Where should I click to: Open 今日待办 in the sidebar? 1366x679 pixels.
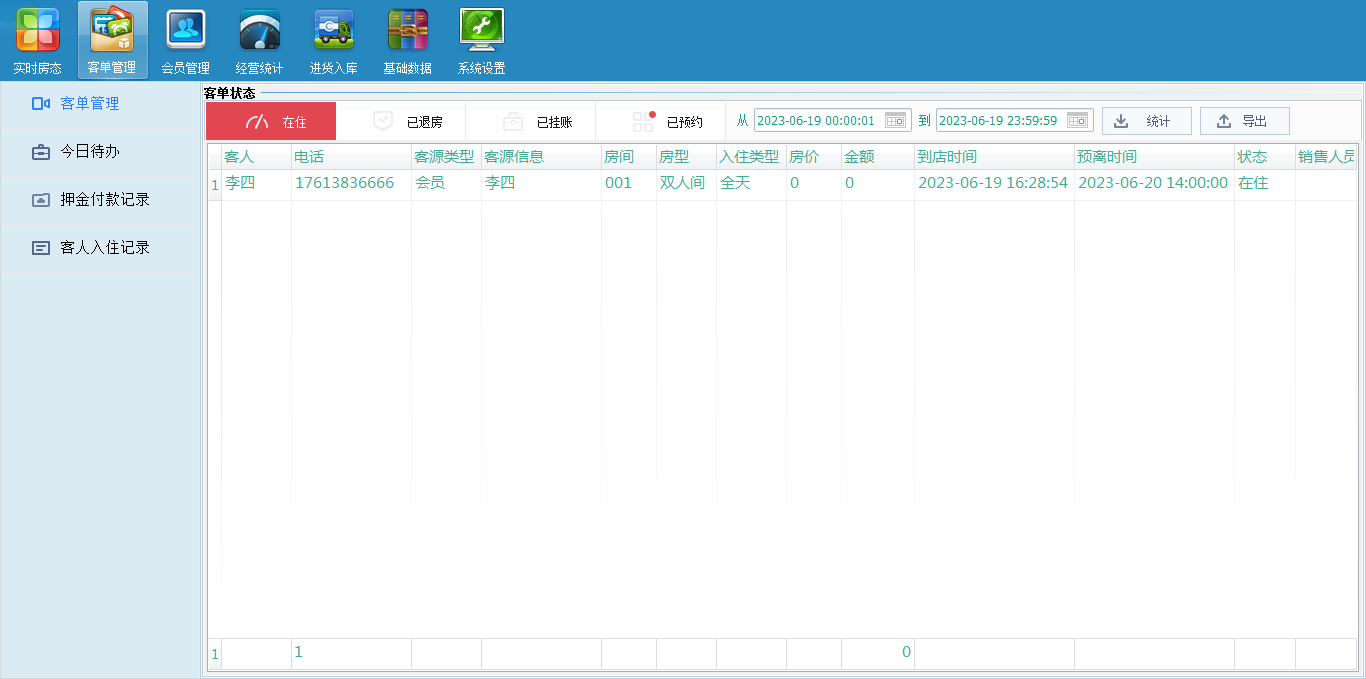click(x=90, y=152)
